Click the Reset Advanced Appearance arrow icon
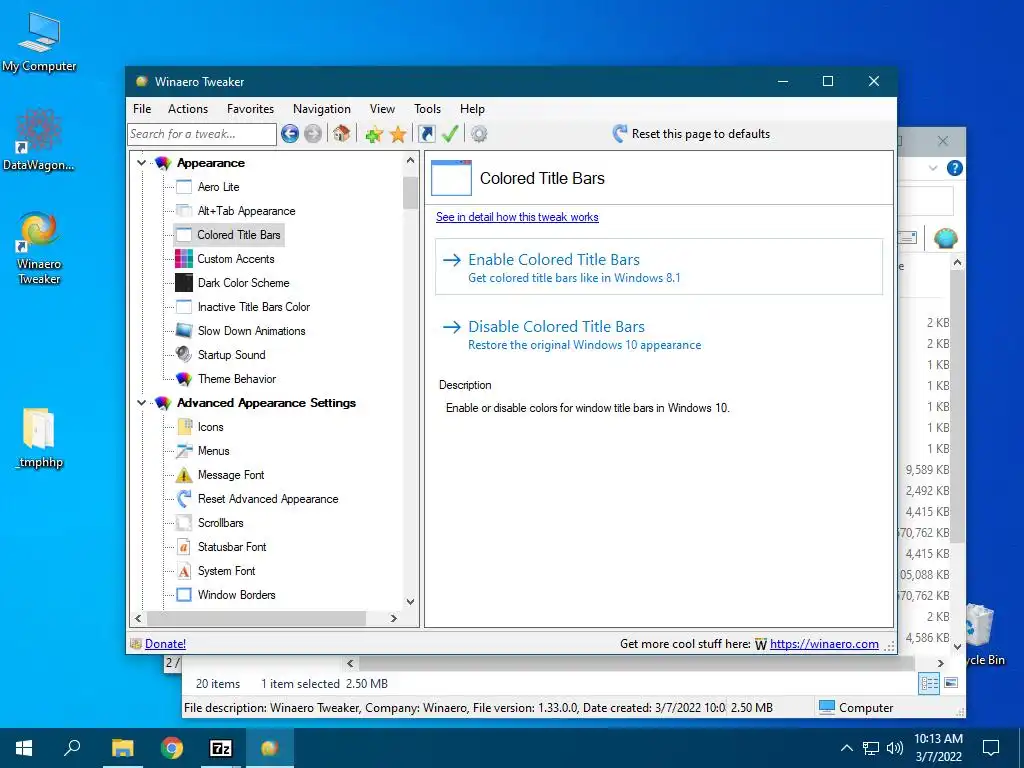The height and width of the screenshot is (768, 1024). [x=184, y=499]
